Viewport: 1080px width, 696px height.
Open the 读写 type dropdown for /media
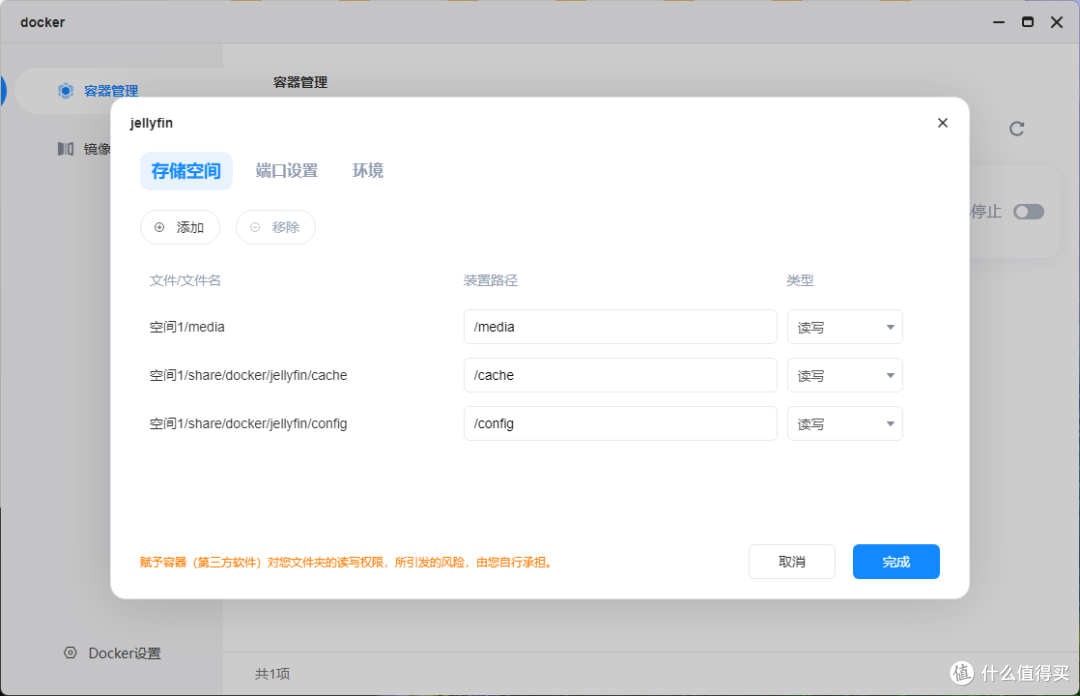pyautogui.click(x=844, y=327)
